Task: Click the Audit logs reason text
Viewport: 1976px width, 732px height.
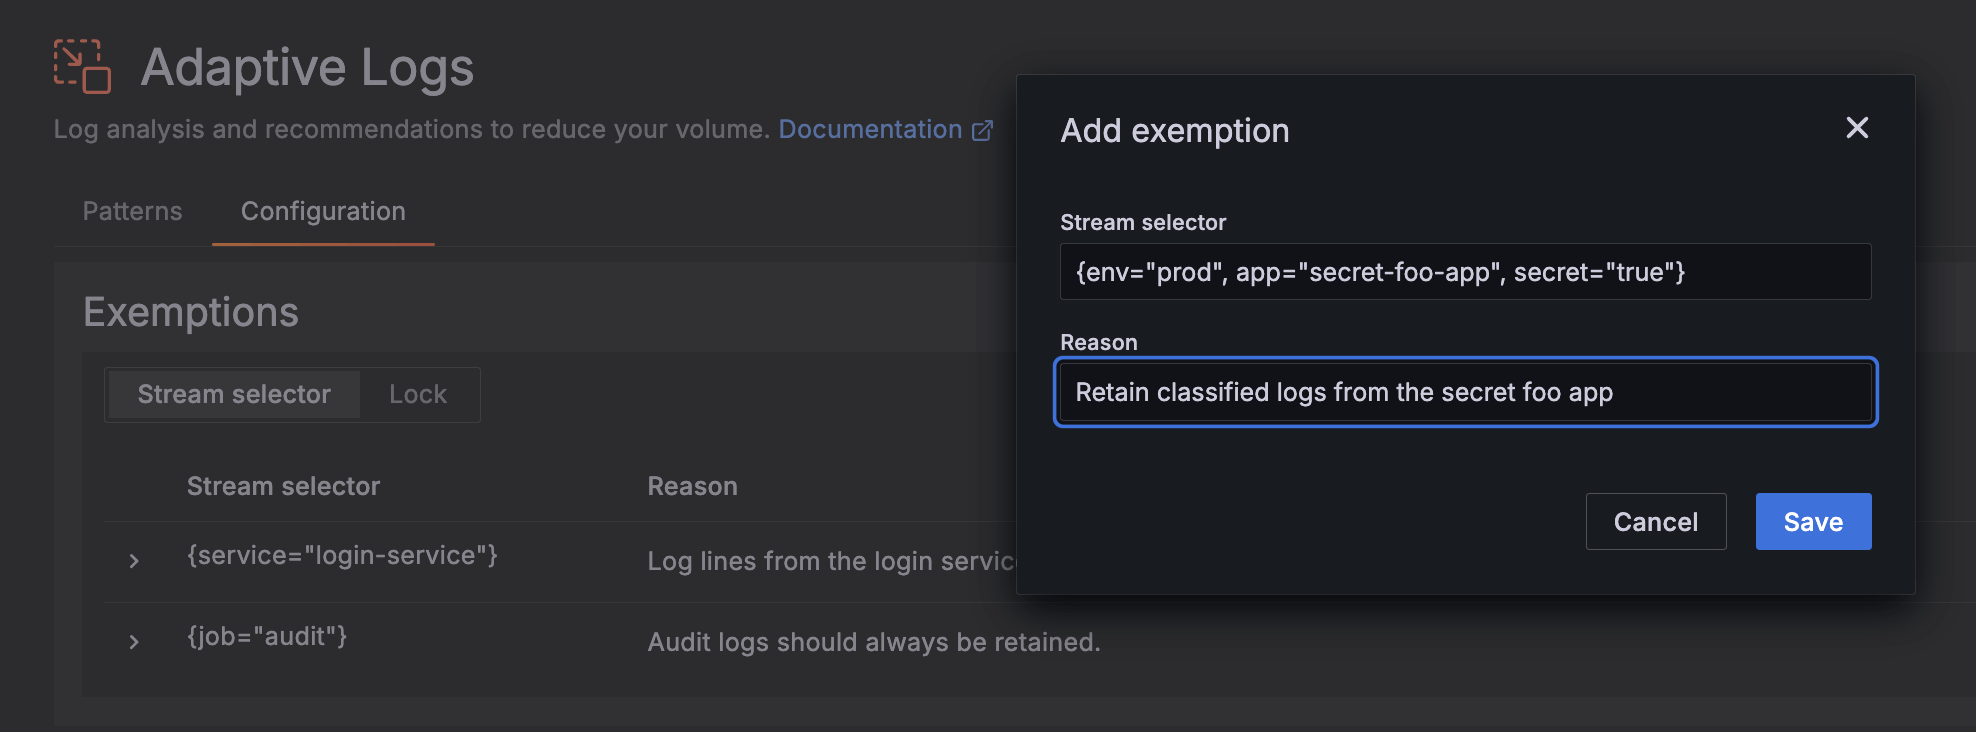Action: coord(873,642)
